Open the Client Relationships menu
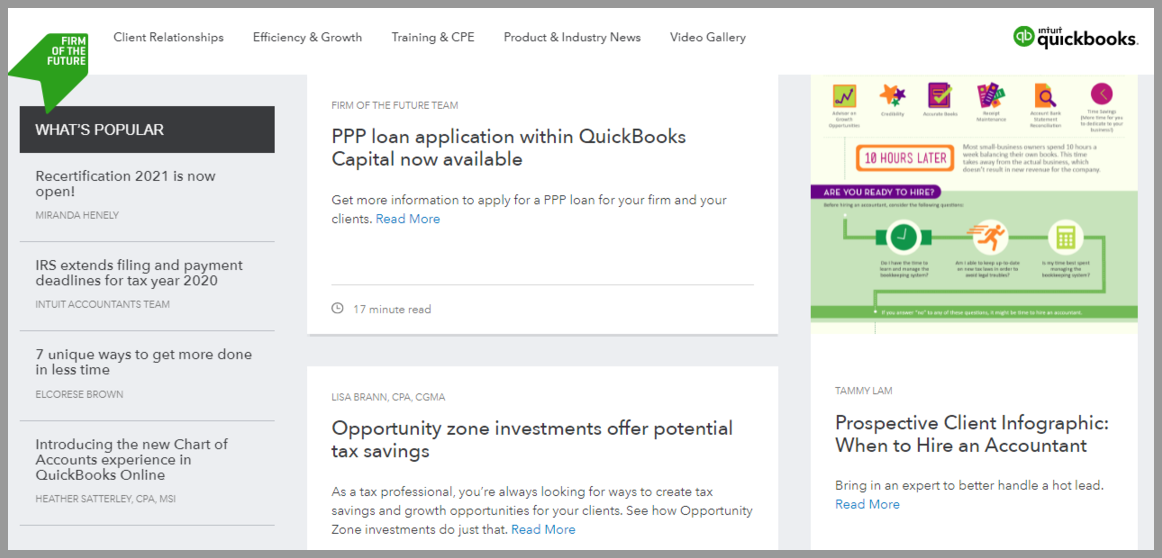 tap(168, 37)
